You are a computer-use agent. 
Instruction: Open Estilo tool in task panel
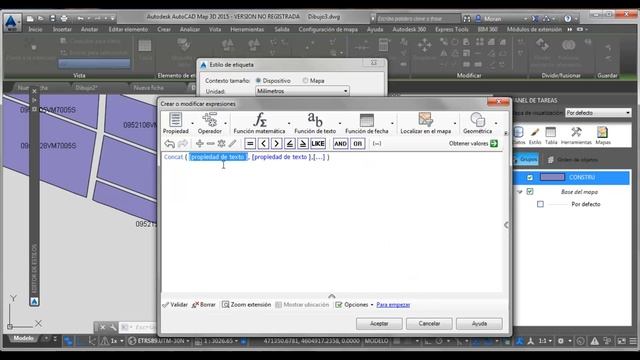coord(535,136)
